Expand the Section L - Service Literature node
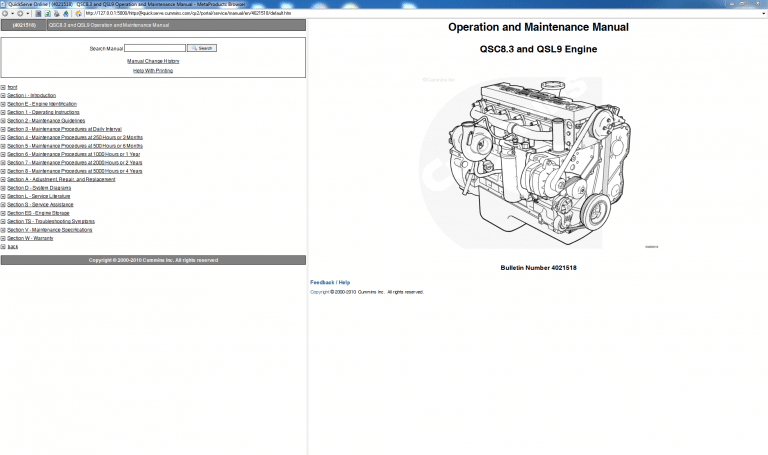768x455 pixels. [x=3, y=196]
